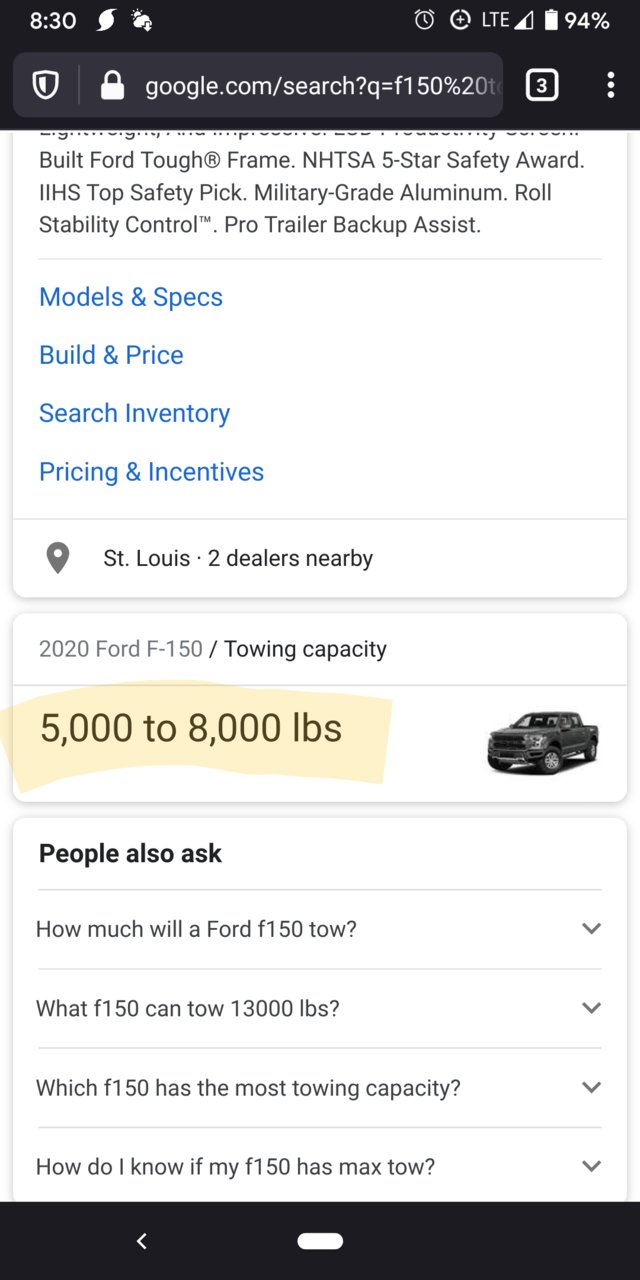Tap the Brave shield icon

tap(46, 86)
